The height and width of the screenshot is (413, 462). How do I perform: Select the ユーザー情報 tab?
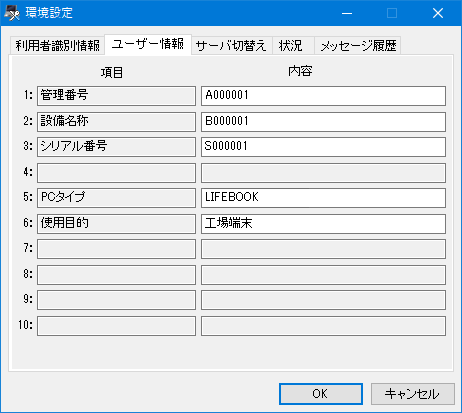click(148, 44)
